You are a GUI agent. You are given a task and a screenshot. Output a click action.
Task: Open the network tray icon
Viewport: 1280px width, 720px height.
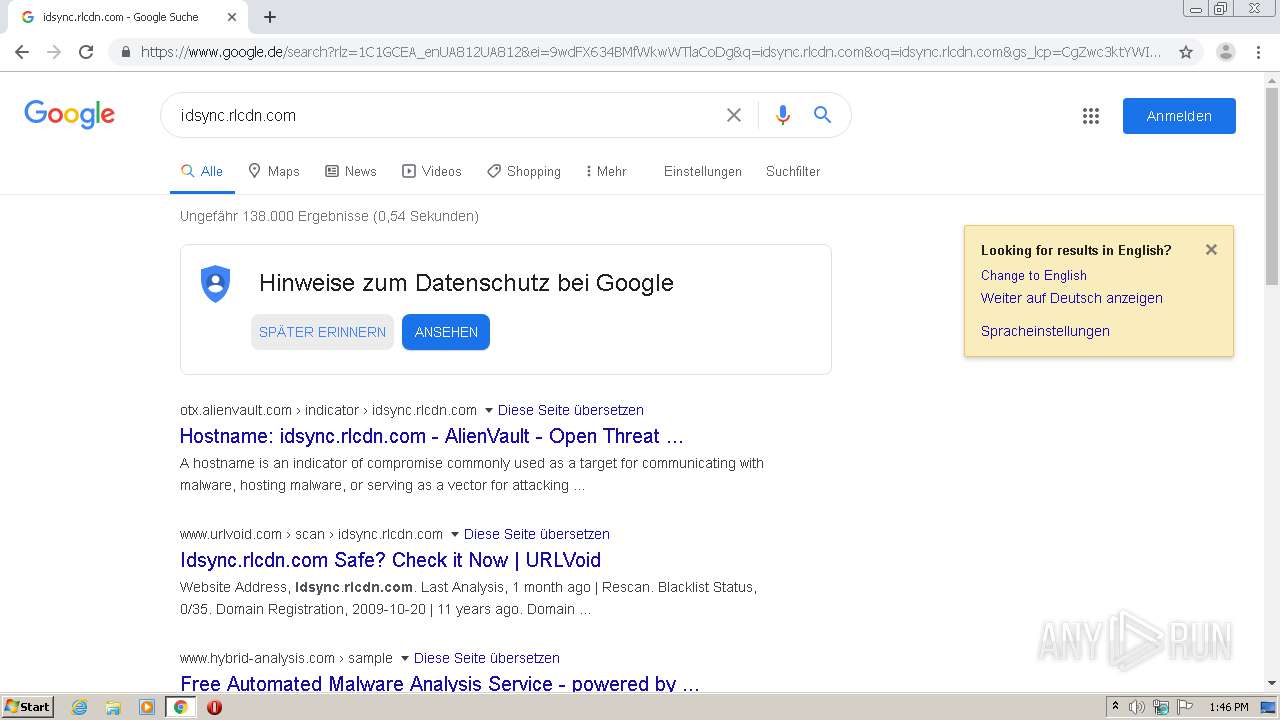click(x=1161, y=707)
